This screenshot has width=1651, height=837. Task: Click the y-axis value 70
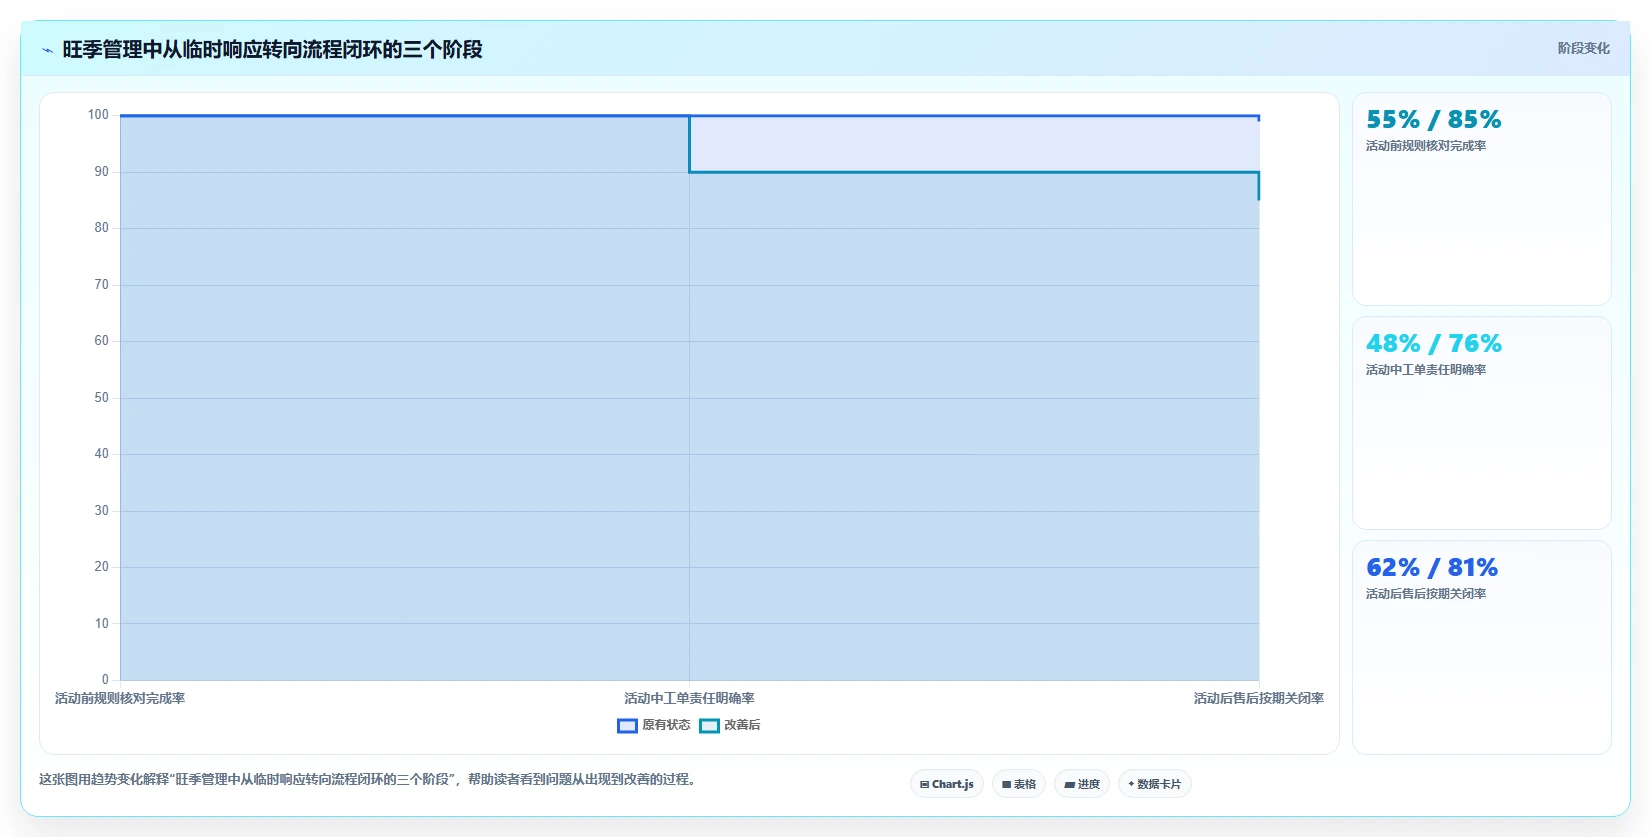101,285
